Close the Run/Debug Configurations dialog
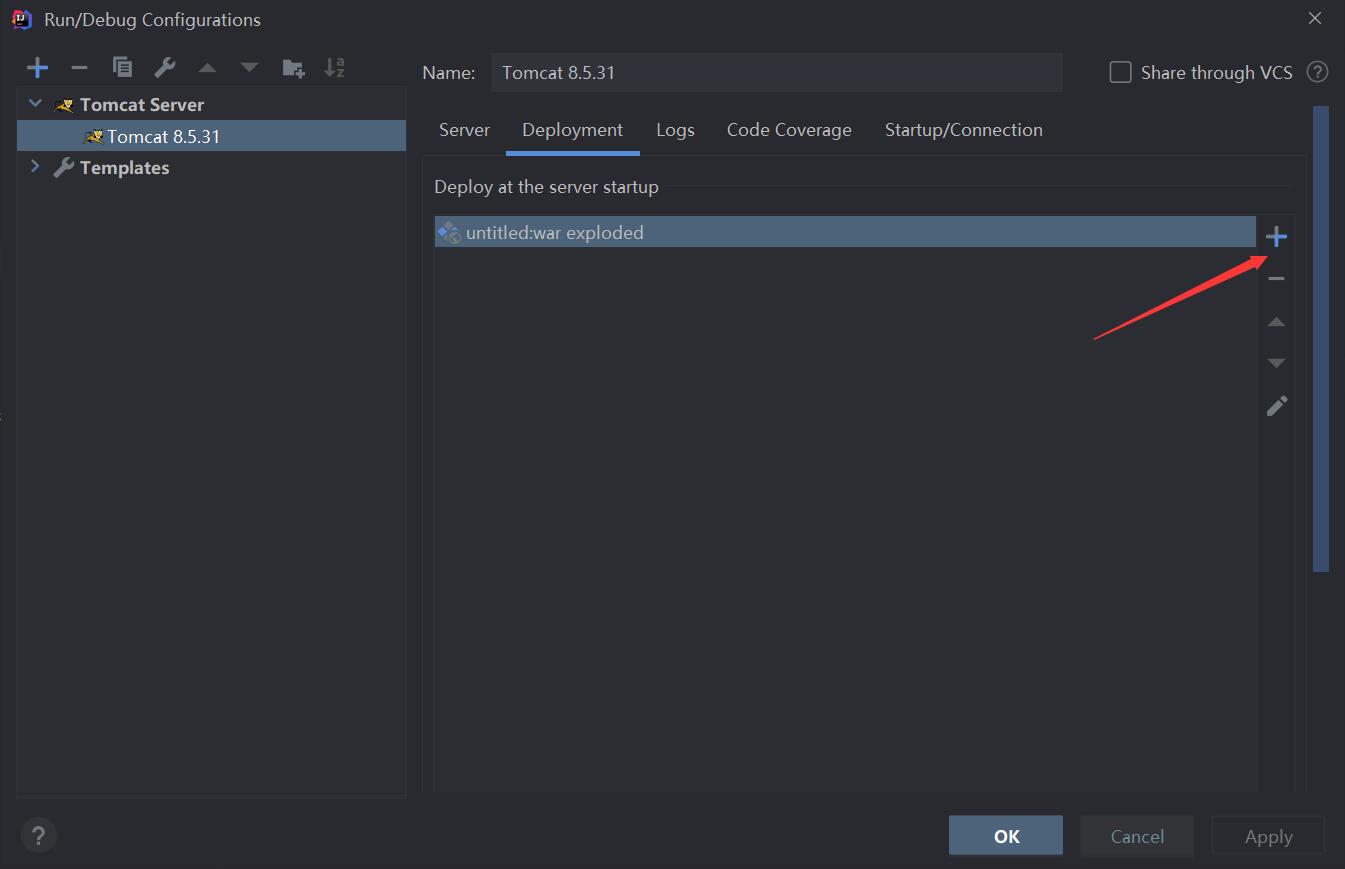The height and width of the screenshot is (869, 1345). [1315, 18]
